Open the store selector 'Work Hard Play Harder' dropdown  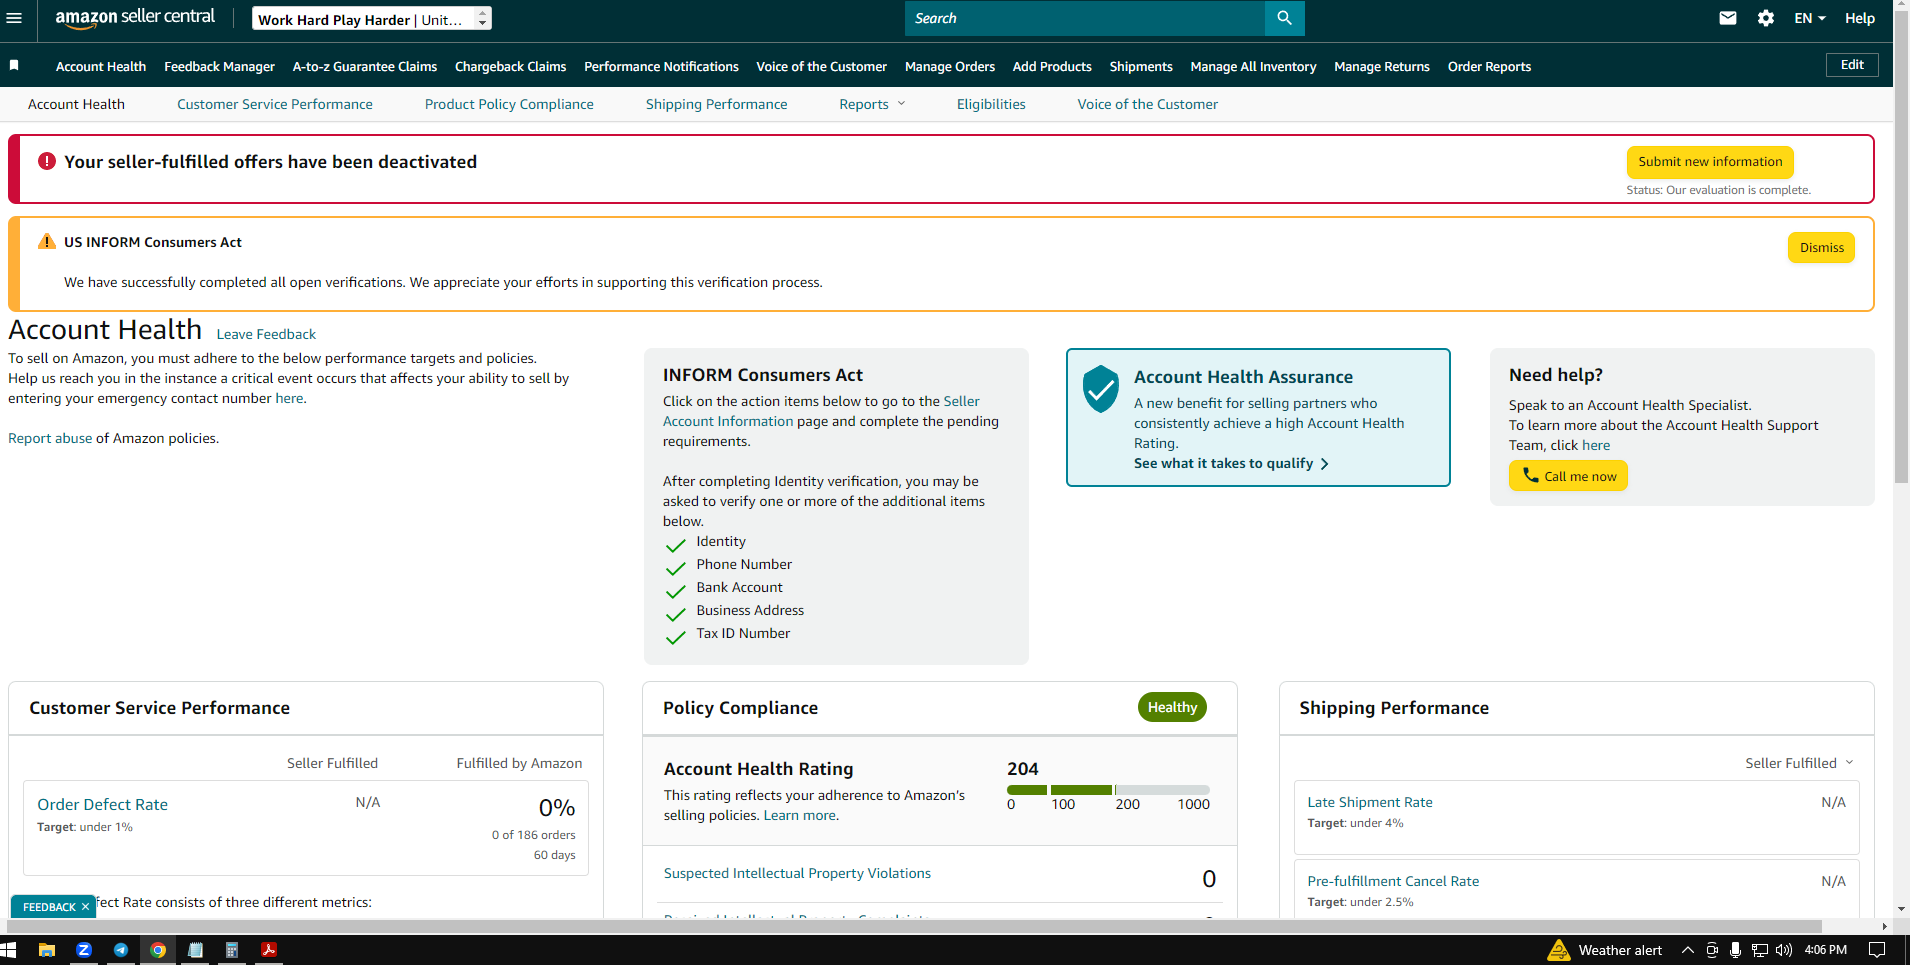click(371, 19)
